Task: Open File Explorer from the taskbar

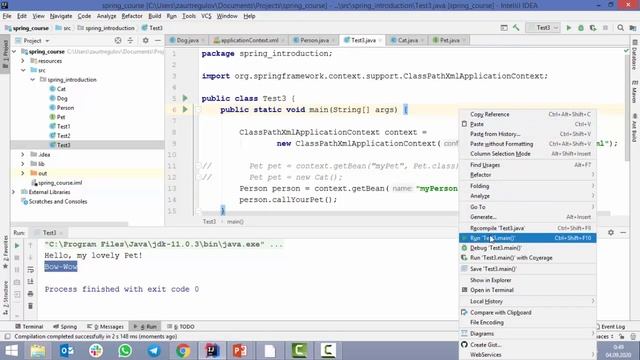Action: point(38,351)
